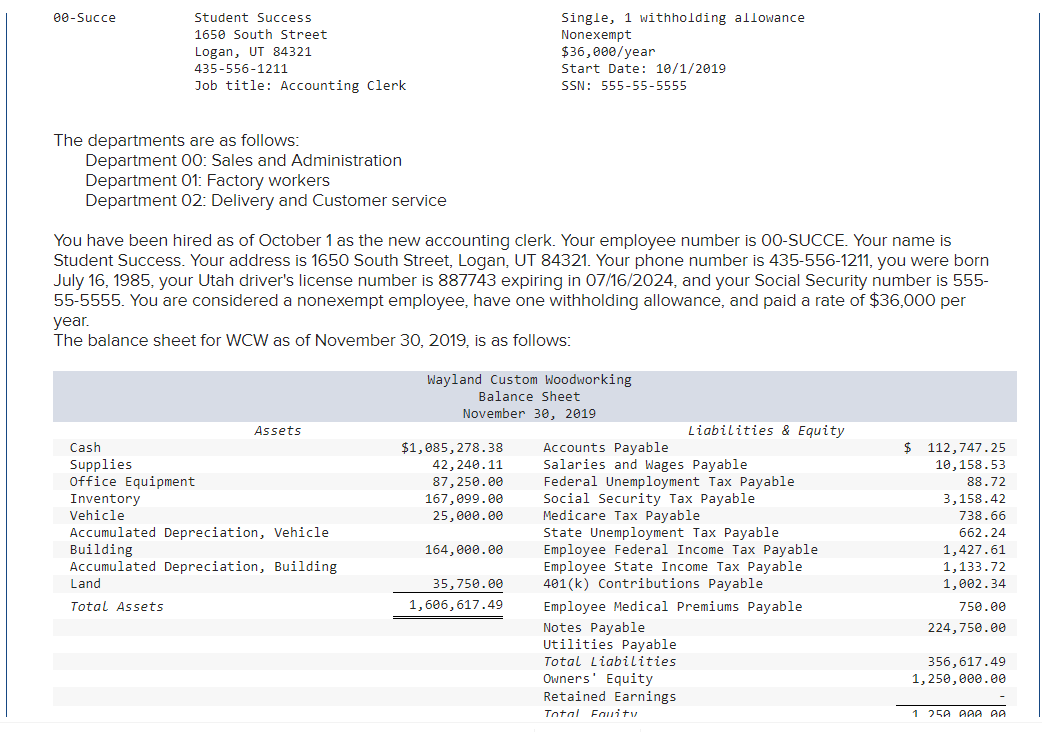Click Employee Medical Premiums Payable value 750.00
Screen dimensions: 1042x732
pyautogui.click(x=982, y=606)
